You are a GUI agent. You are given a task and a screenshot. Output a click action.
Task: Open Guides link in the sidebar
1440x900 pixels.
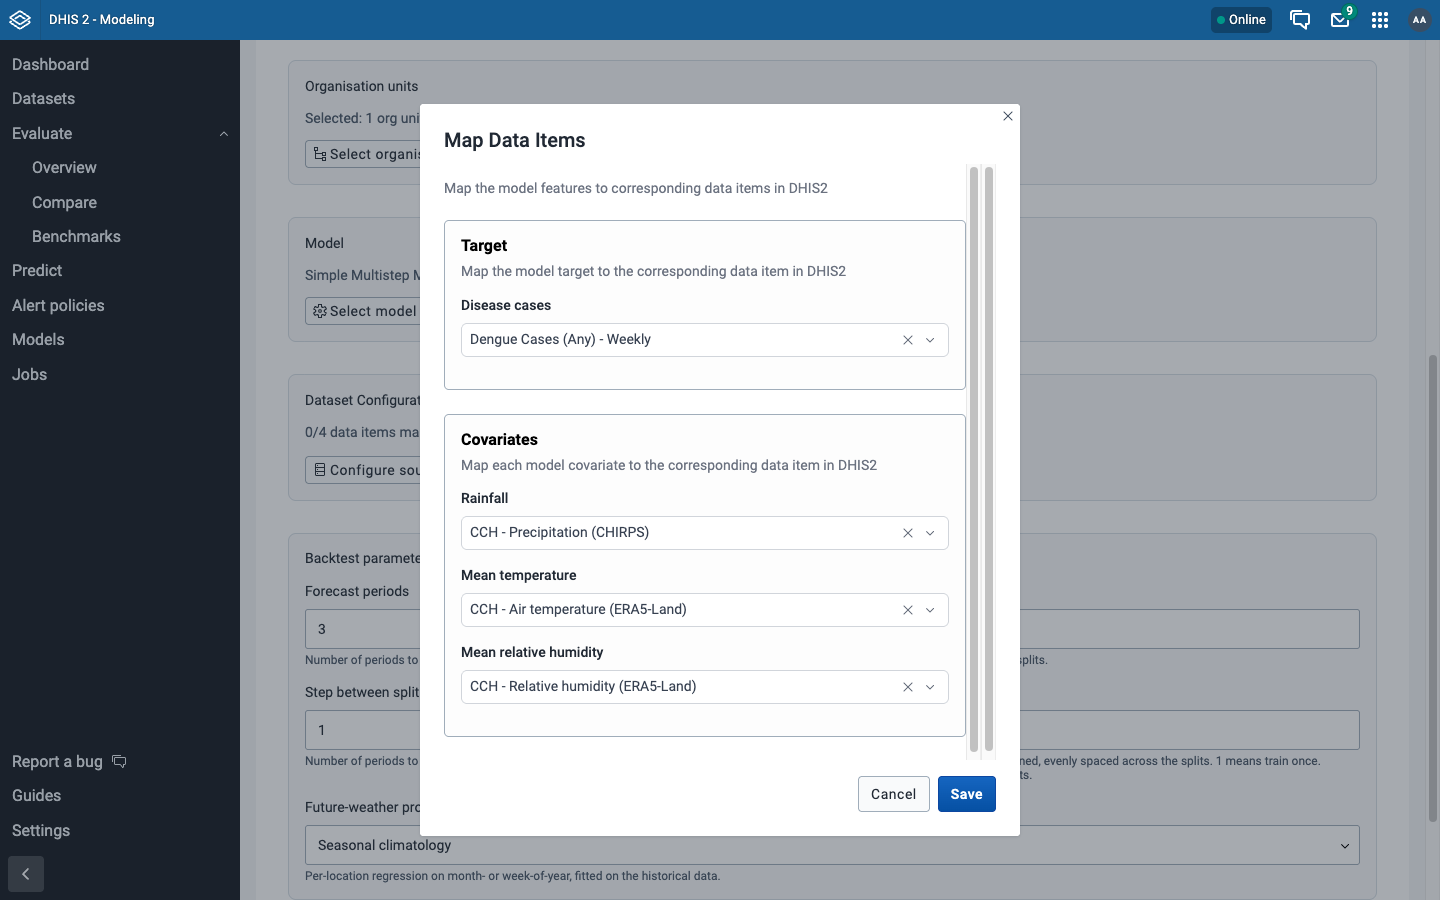pyautogui.click(x=36, y=796)
